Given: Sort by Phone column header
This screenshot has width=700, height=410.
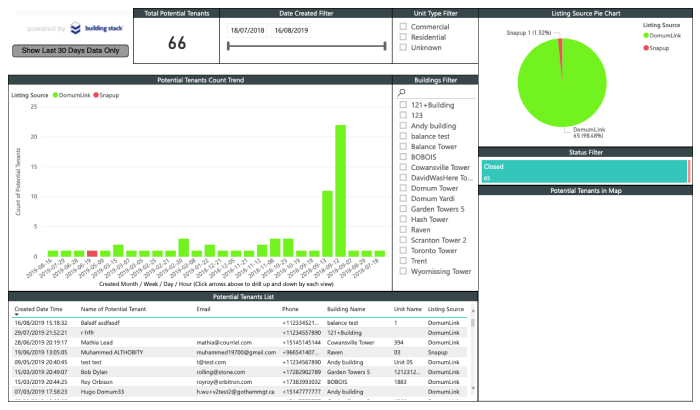Looking at the screenshot, I should 290,309.
